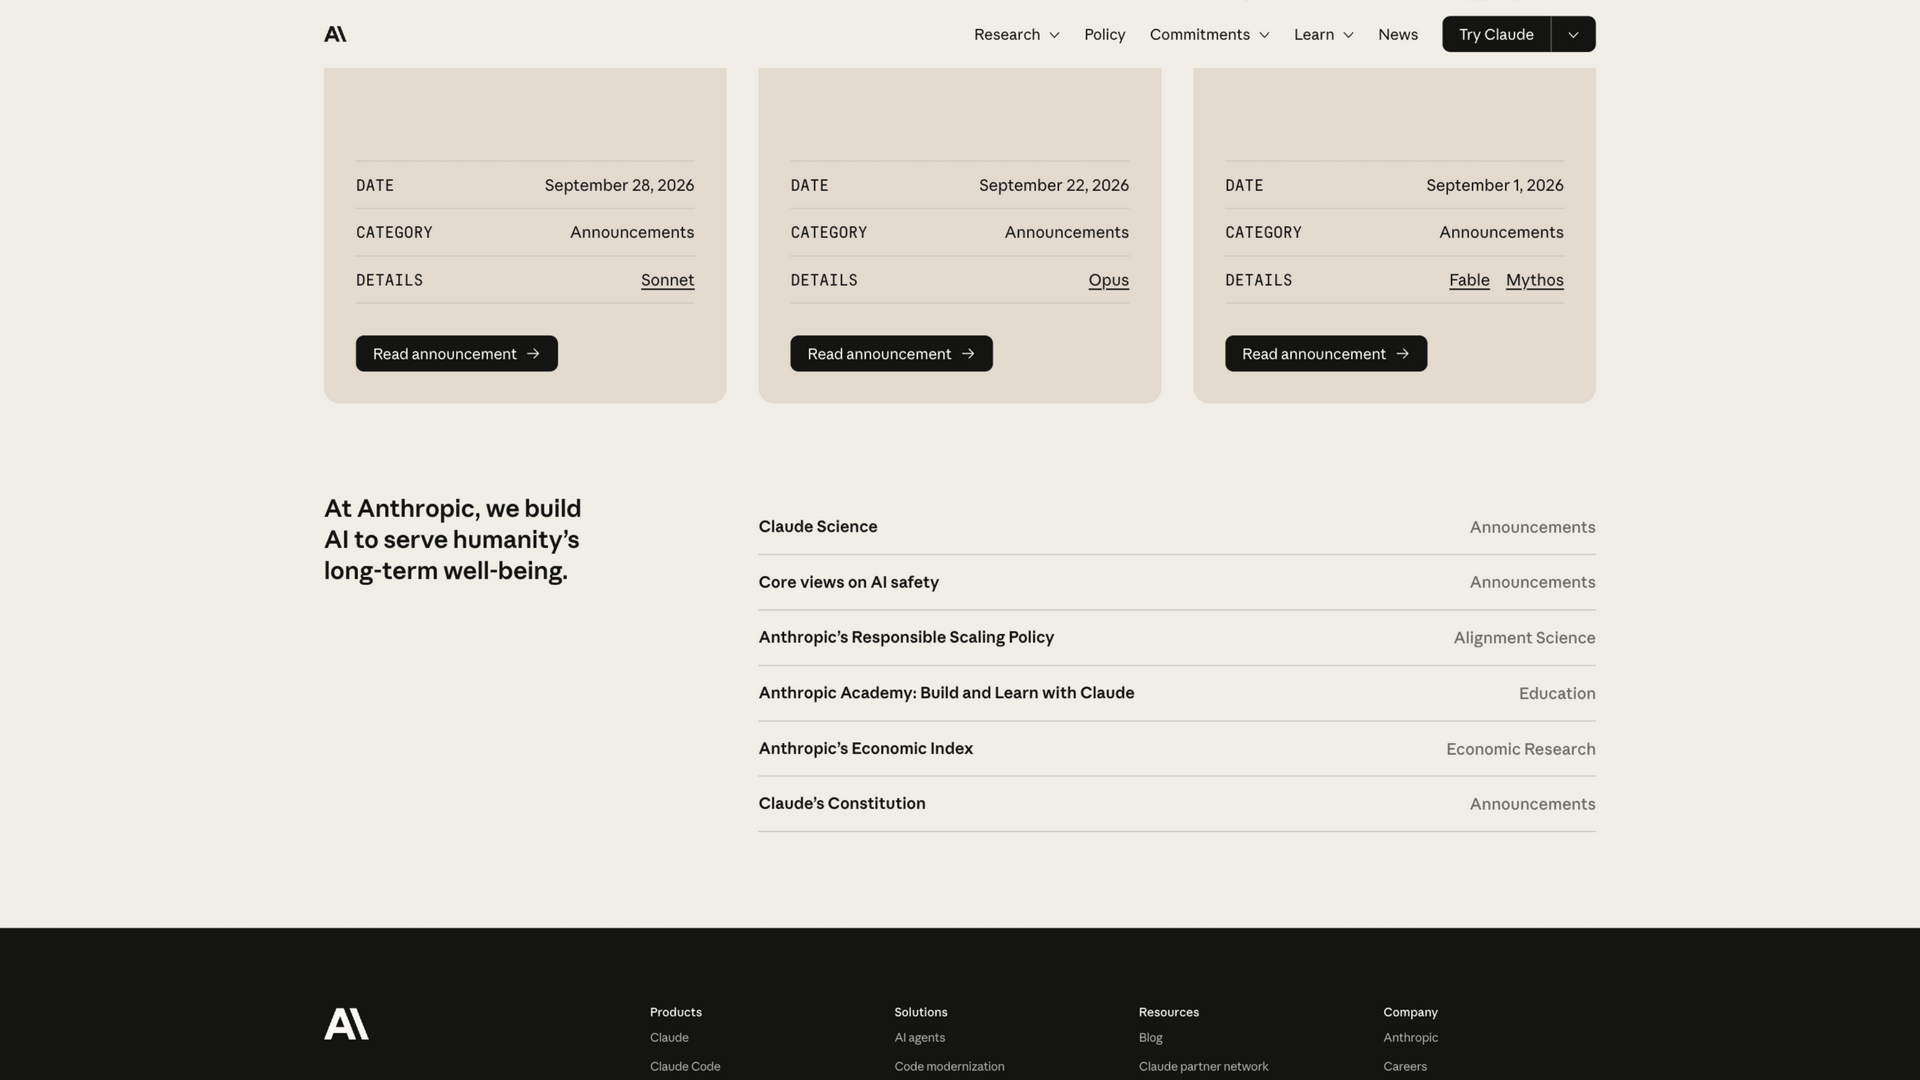Image resolution: width=1920 pixels, height=1080 pixels.
Task: Open the Careers footer link
Action: coord(1405,1067)
